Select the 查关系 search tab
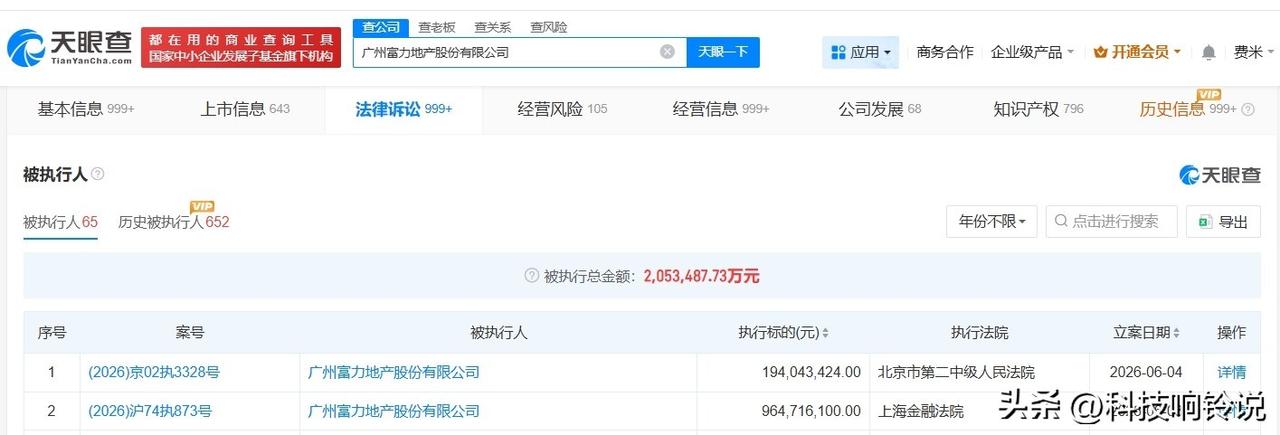The image size is (1280, 435). coord(493,27)
